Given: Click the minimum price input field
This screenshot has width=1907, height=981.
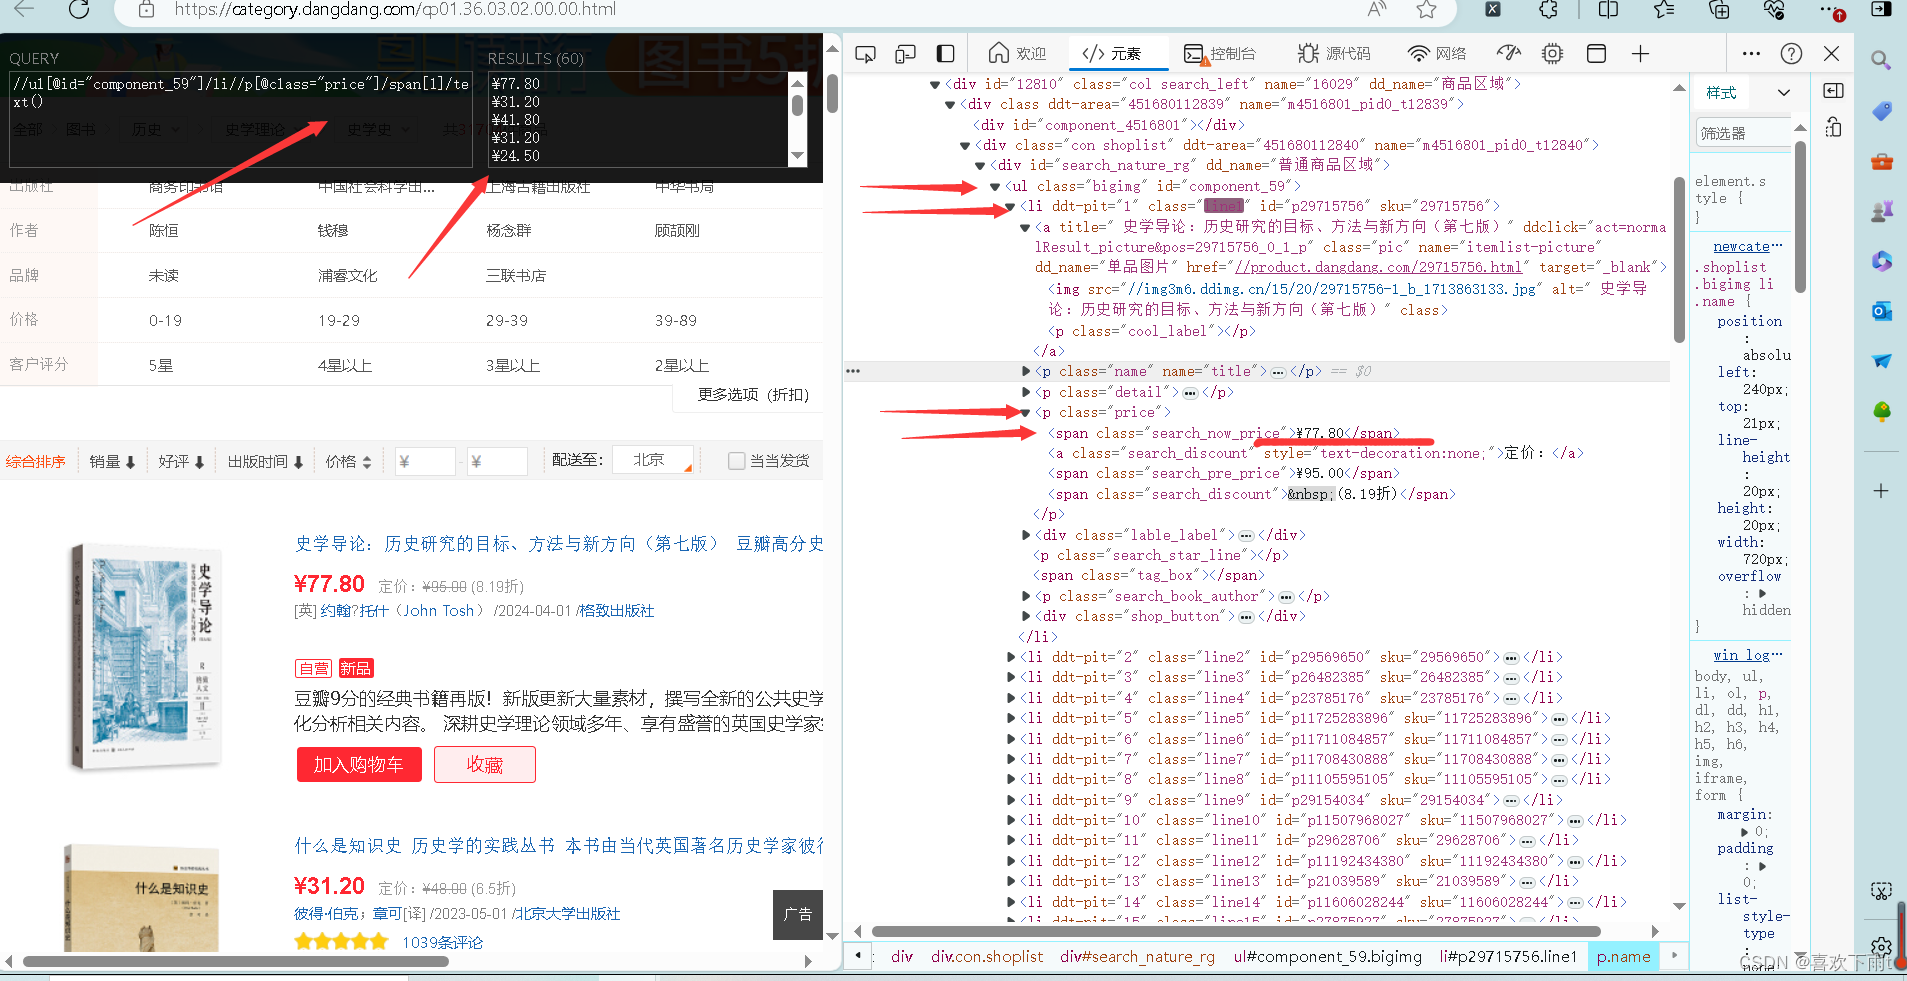Looking at the screenshot, I should coord(425,461).
